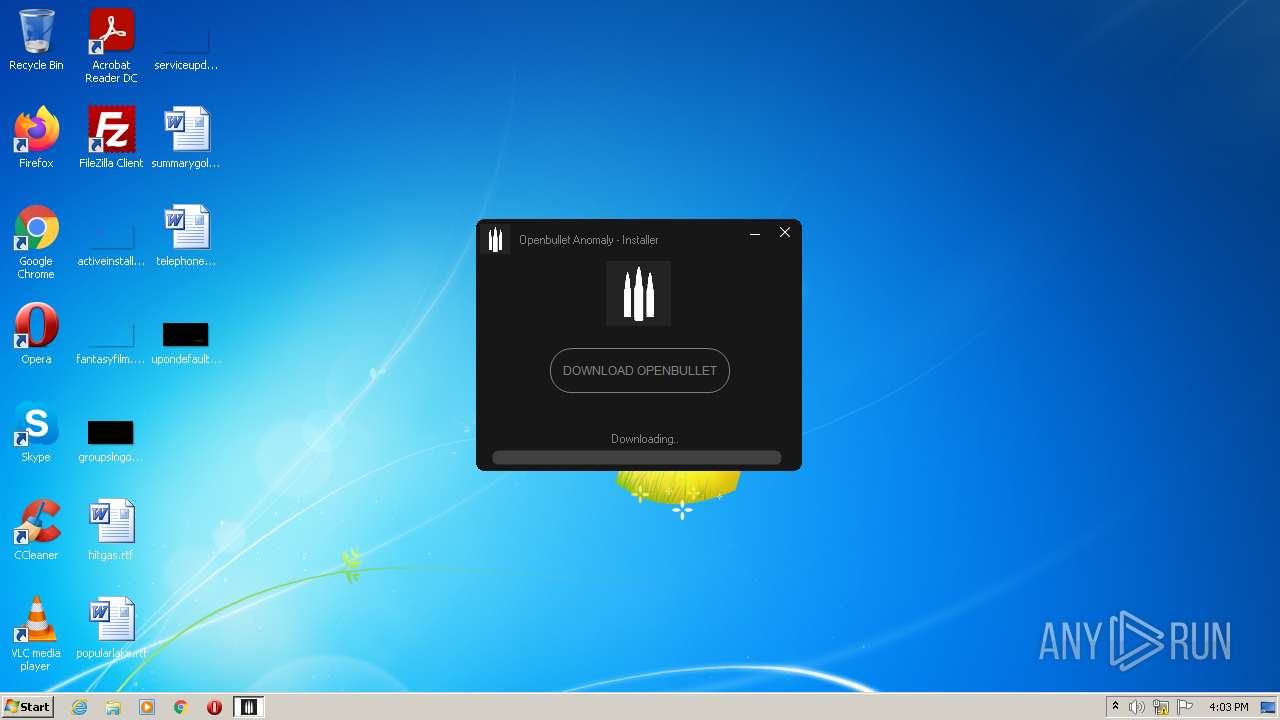The width and height of the screenshot is (1280, 720).
Task: Select the Firefox desktop shortcut
Action: 36,138
